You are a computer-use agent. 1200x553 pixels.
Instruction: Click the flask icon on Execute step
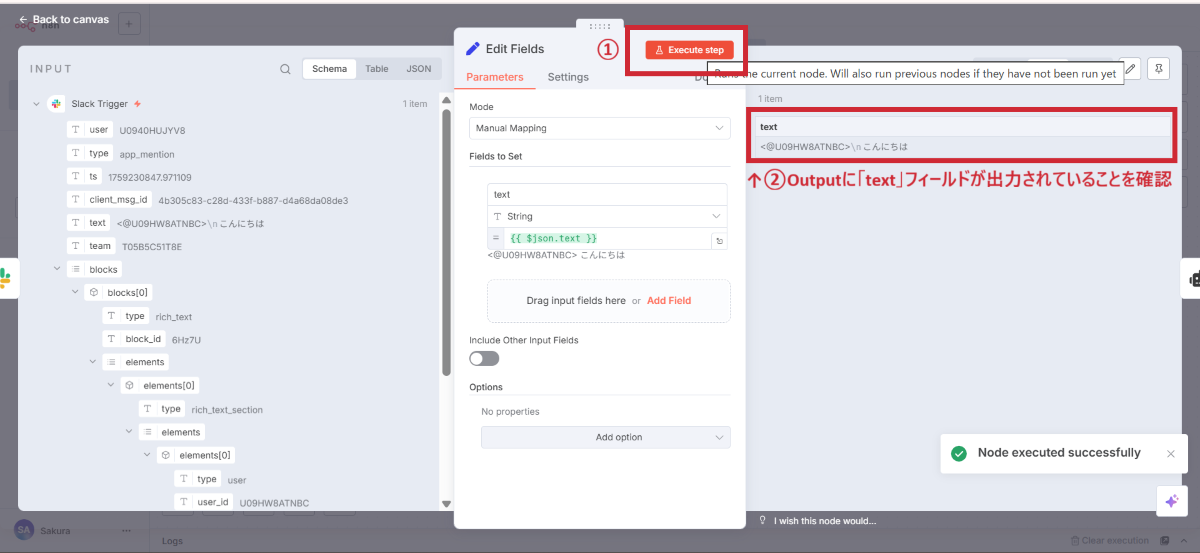tap(659, 50)
